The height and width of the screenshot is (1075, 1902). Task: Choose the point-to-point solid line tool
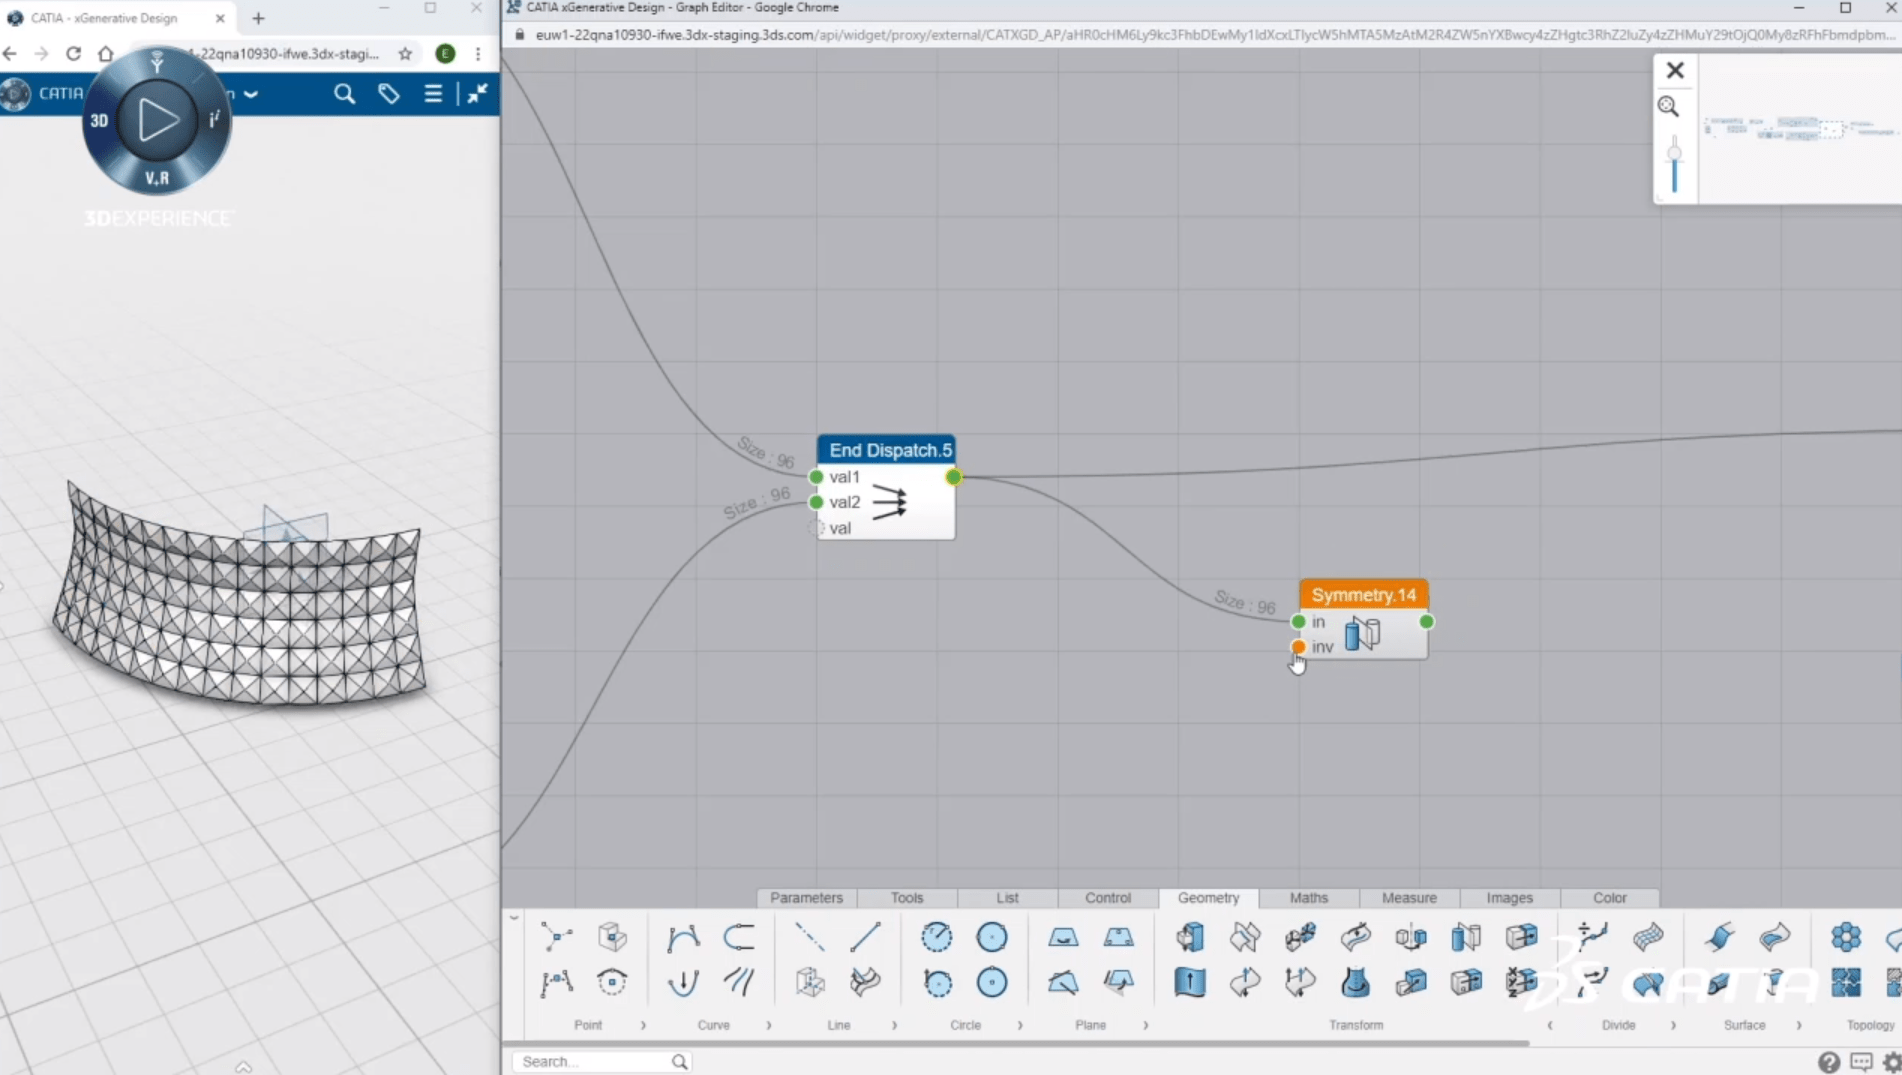[x=865, y=937]
